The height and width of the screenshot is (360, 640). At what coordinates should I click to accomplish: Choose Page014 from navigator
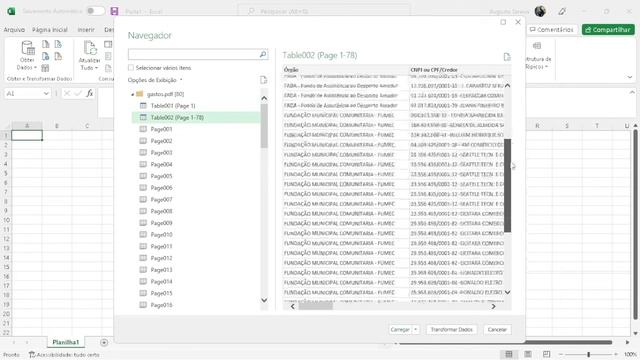tap(161, 282)
